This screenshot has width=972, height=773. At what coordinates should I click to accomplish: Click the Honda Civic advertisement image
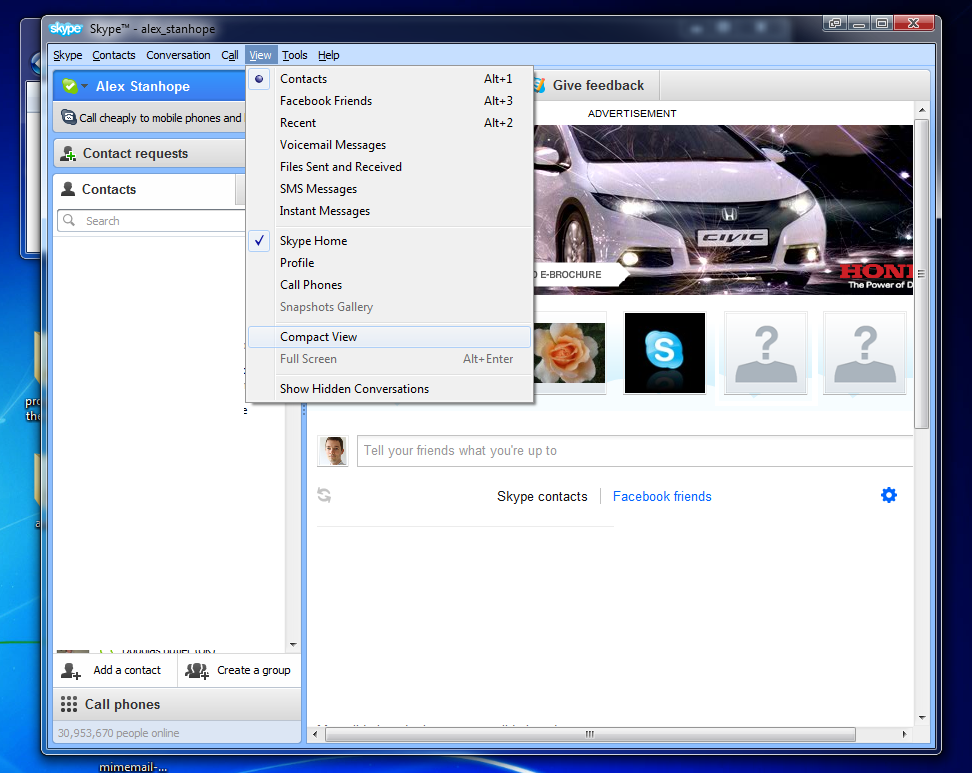click(x=723, y=210)
